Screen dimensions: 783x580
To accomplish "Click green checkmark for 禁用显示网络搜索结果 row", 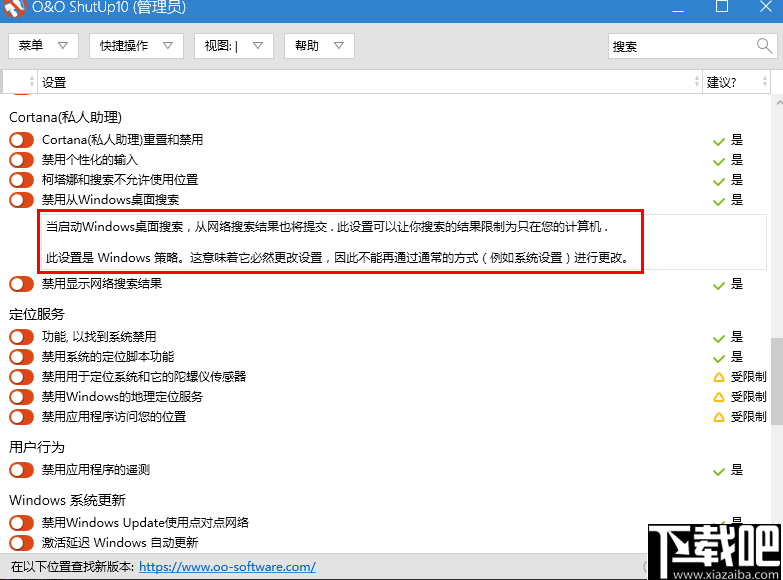I will click(x=719, y=286).
